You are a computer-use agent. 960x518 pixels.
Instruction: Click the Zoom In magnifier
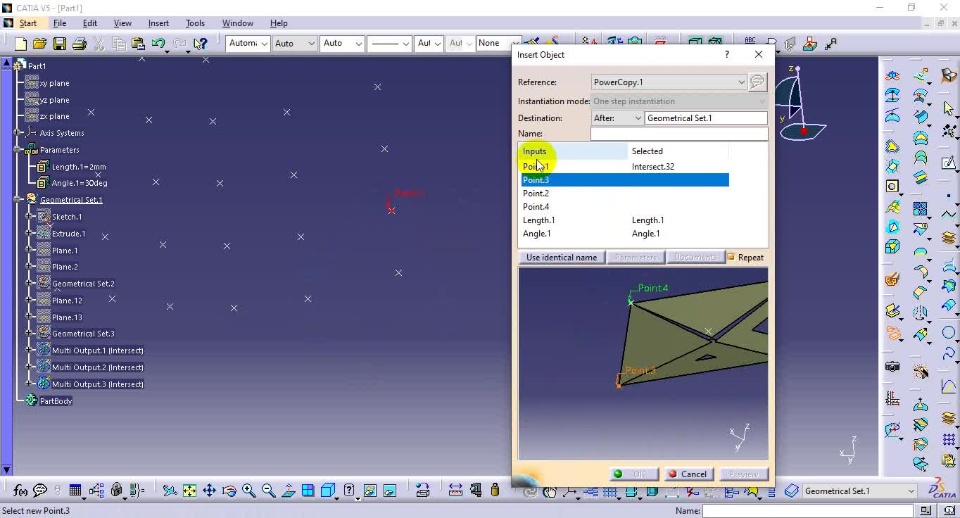click(x=249, y=490)
